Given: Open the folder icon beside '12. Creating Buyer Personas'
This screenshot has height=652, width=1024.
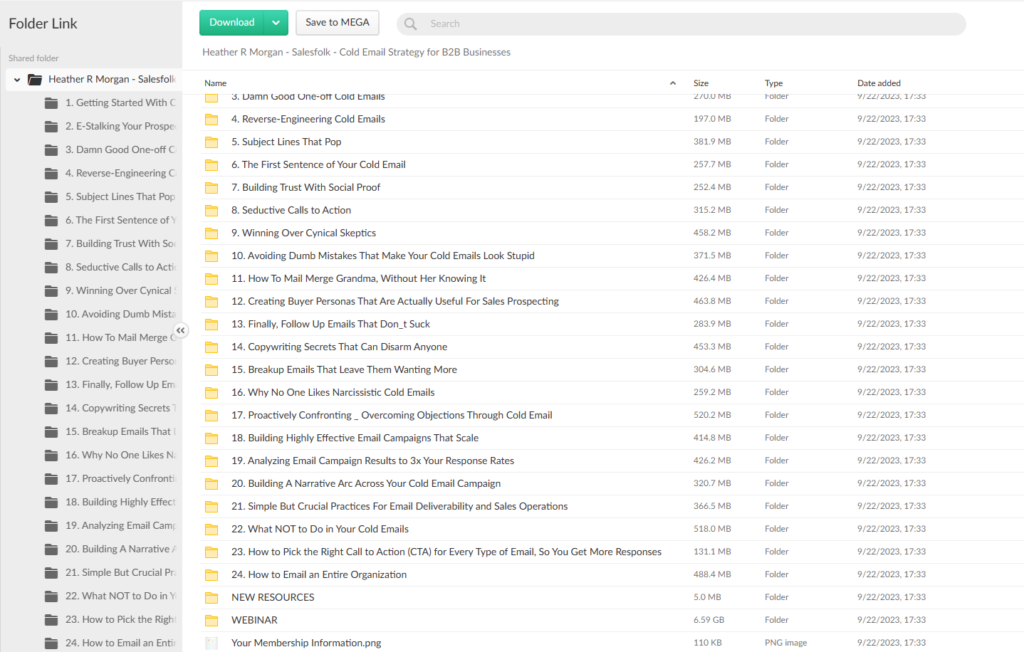Looking at the screenshot, I should (211, 300).
